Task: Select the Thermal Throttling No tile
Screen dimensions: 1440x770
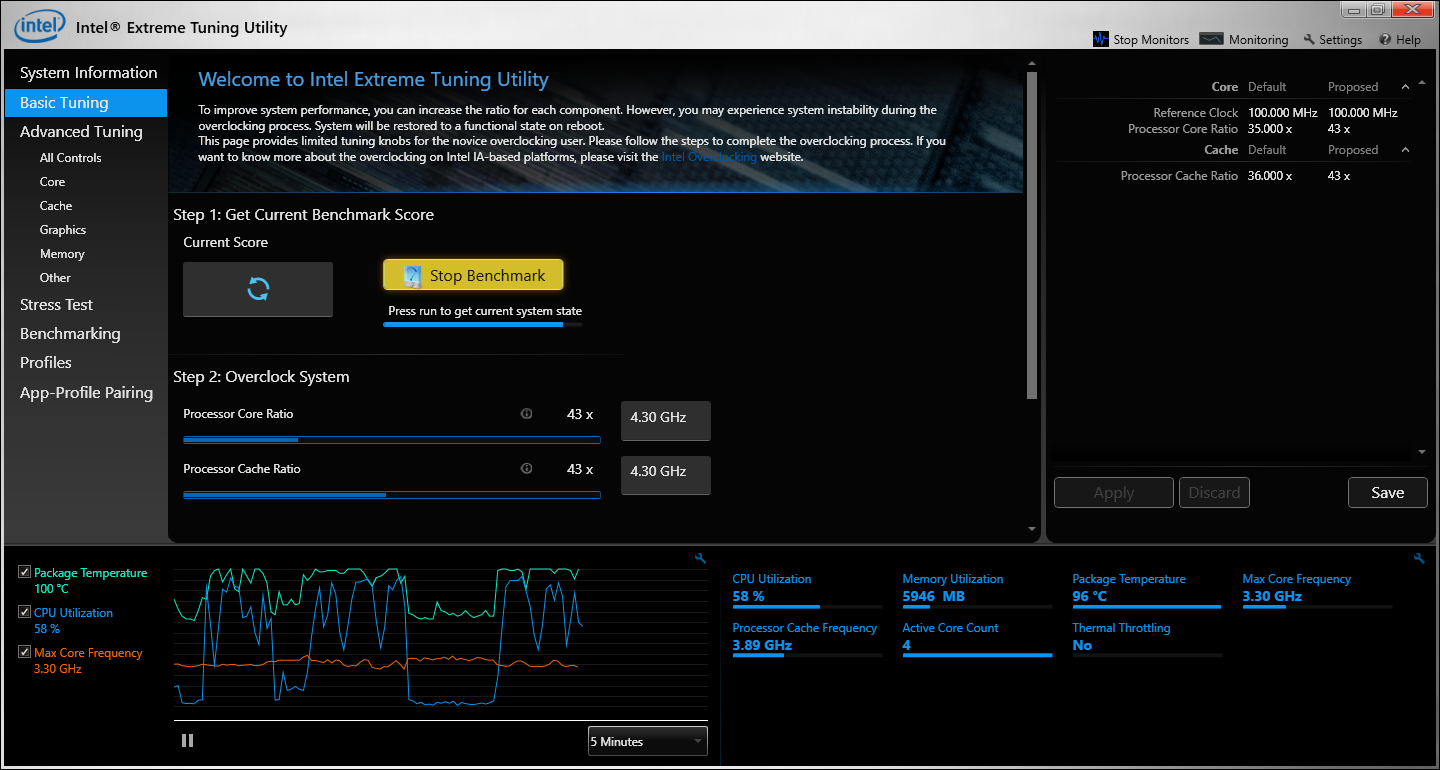Action: coord(1147,642)
